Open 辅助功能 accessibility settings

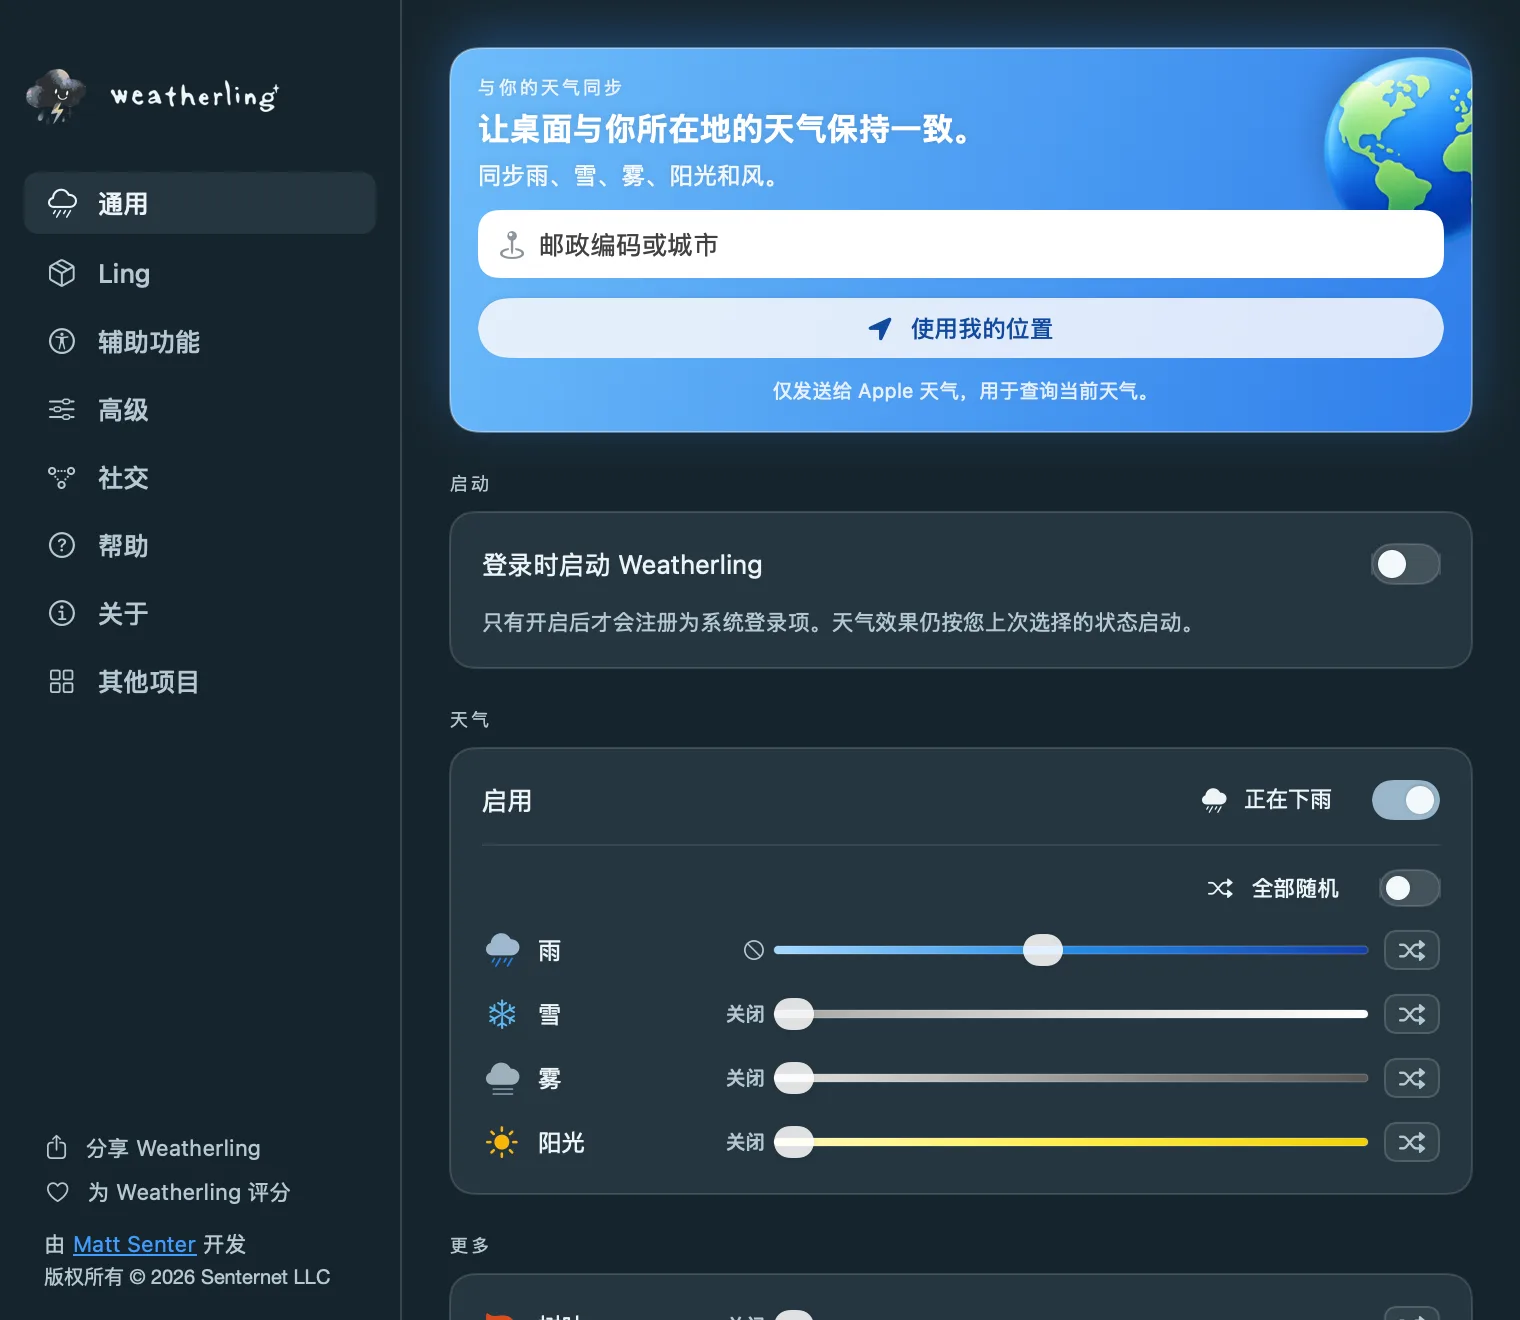(x=200, y=341)
